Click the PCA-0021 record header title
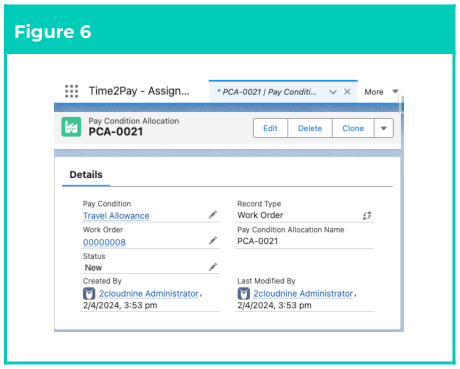Screen dimensions: 460x369 click(116, 132)
